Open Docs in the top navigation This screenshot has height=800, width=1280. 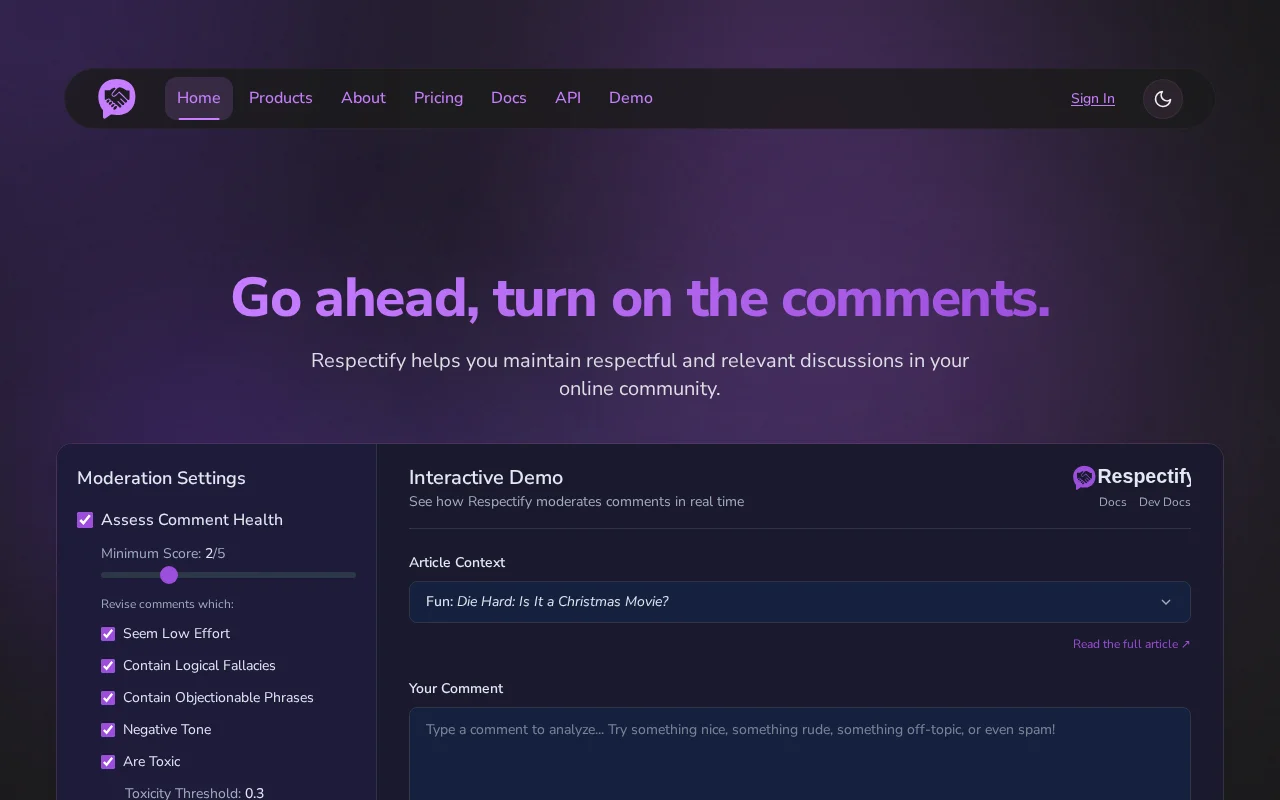[509, 98]
